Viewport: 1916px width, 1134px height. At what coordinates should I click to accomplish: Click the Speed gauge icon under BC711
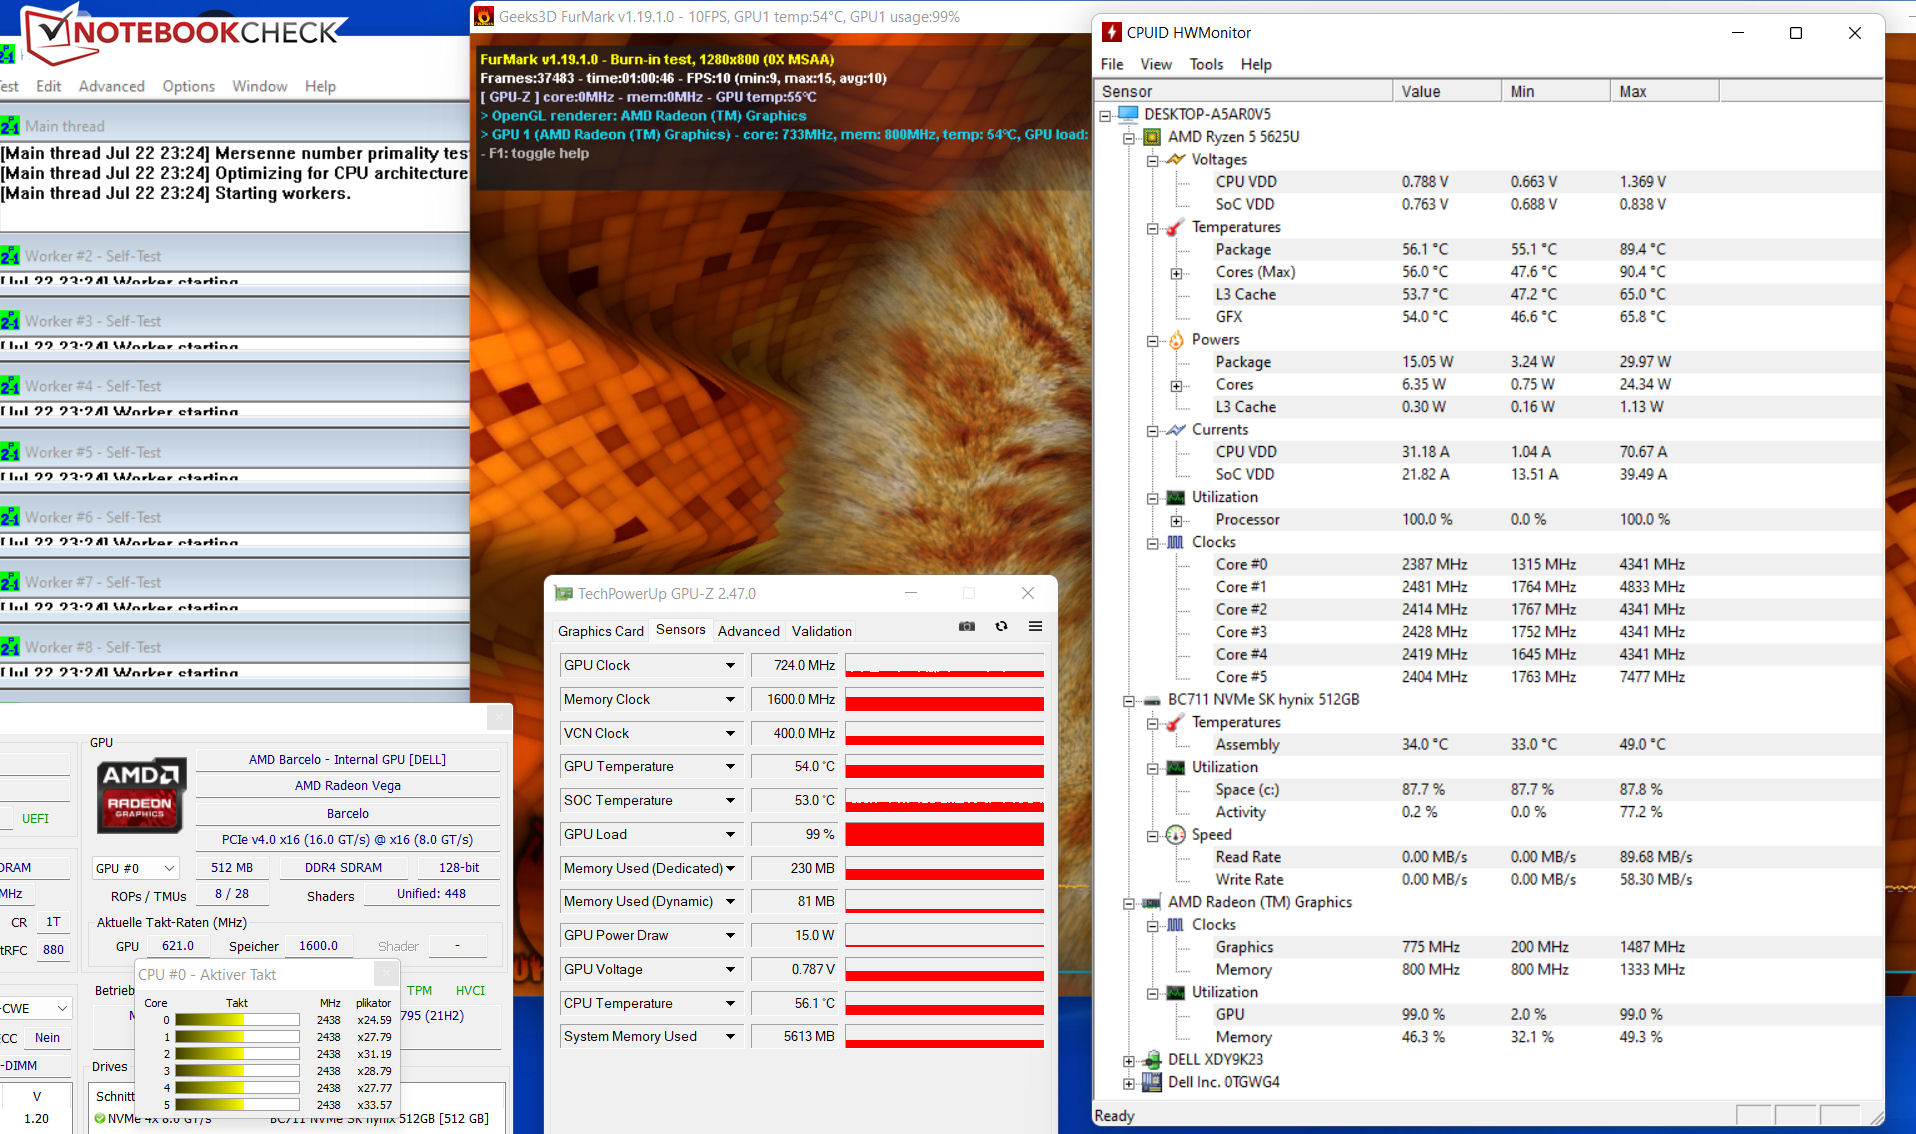tap(1176, 835)
